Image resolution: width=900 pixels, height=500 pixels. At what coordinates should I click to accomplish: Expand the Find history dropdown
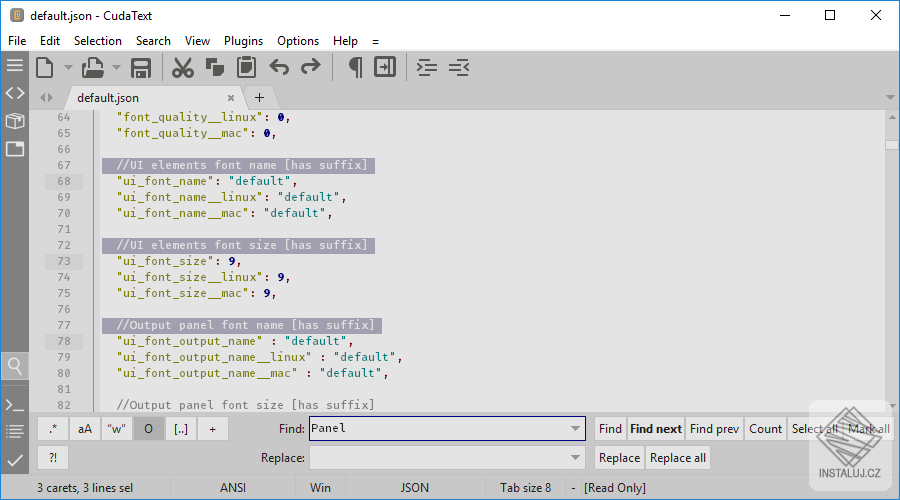pos(575,429)
